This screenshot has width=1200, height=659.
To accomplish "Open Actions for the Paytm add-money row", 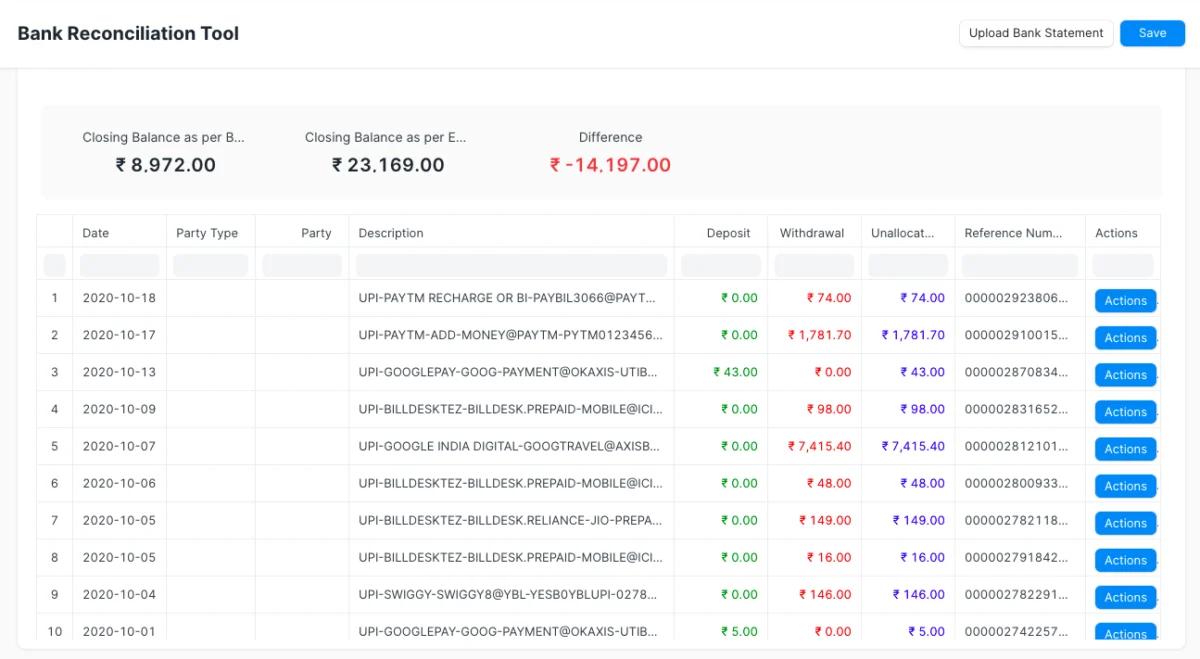I will tap(1125, 338).
